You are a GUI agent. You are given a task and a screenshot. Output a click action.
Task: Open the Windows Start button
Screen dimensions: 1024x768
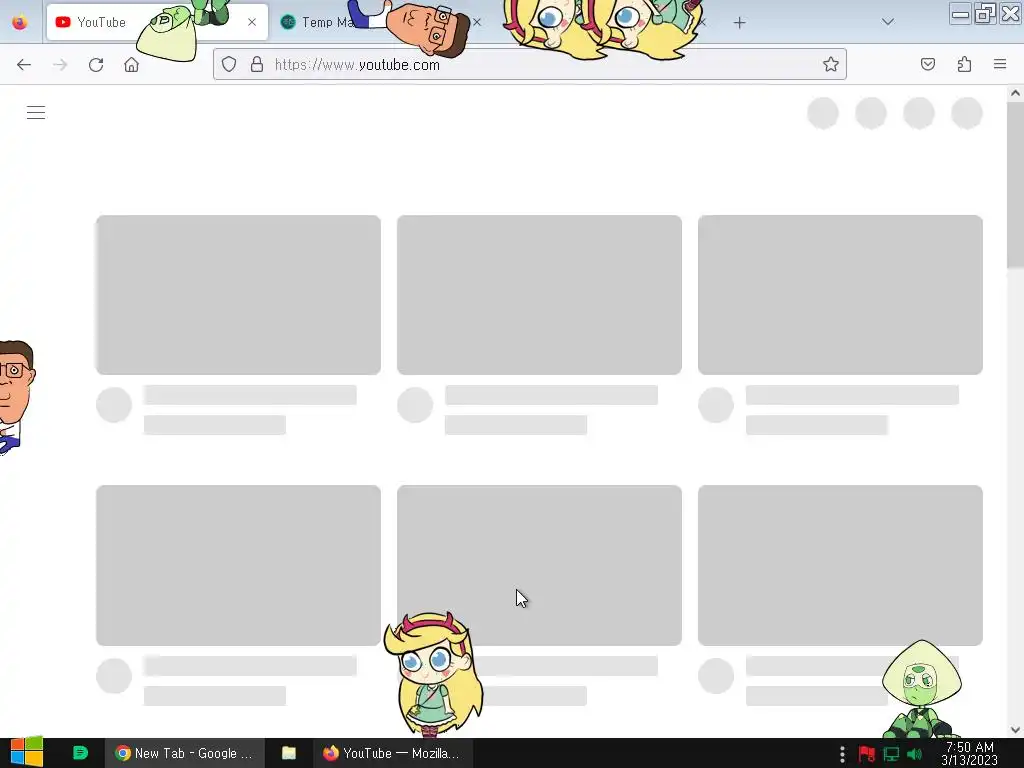click(27, 752)
